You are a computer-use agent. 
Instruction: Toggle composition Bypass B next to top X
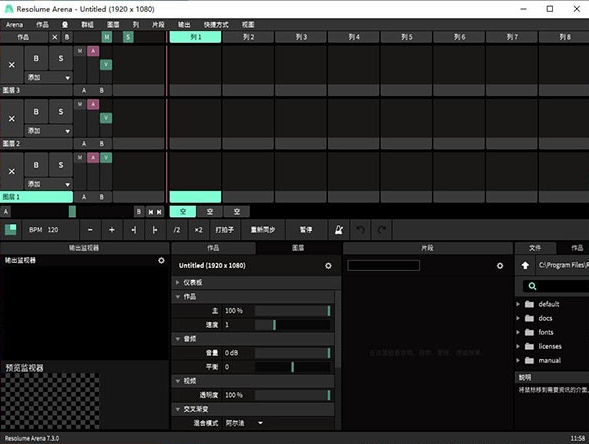[67, 37]
